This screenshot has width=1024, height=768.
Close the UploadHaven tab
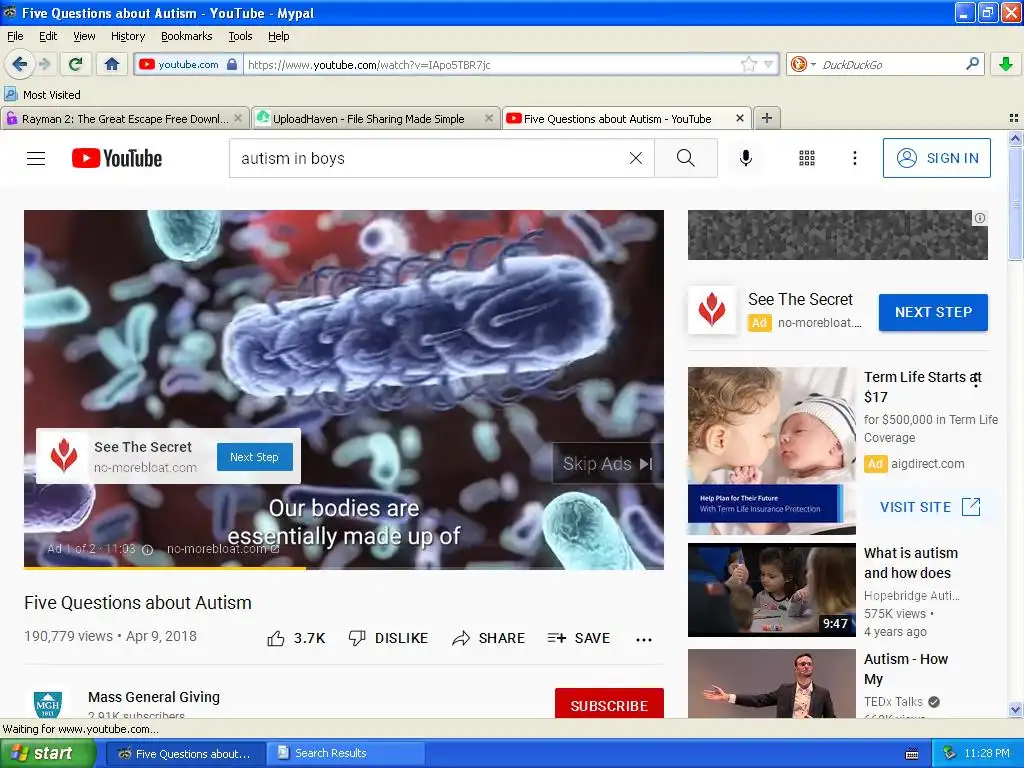coord(488,118)
